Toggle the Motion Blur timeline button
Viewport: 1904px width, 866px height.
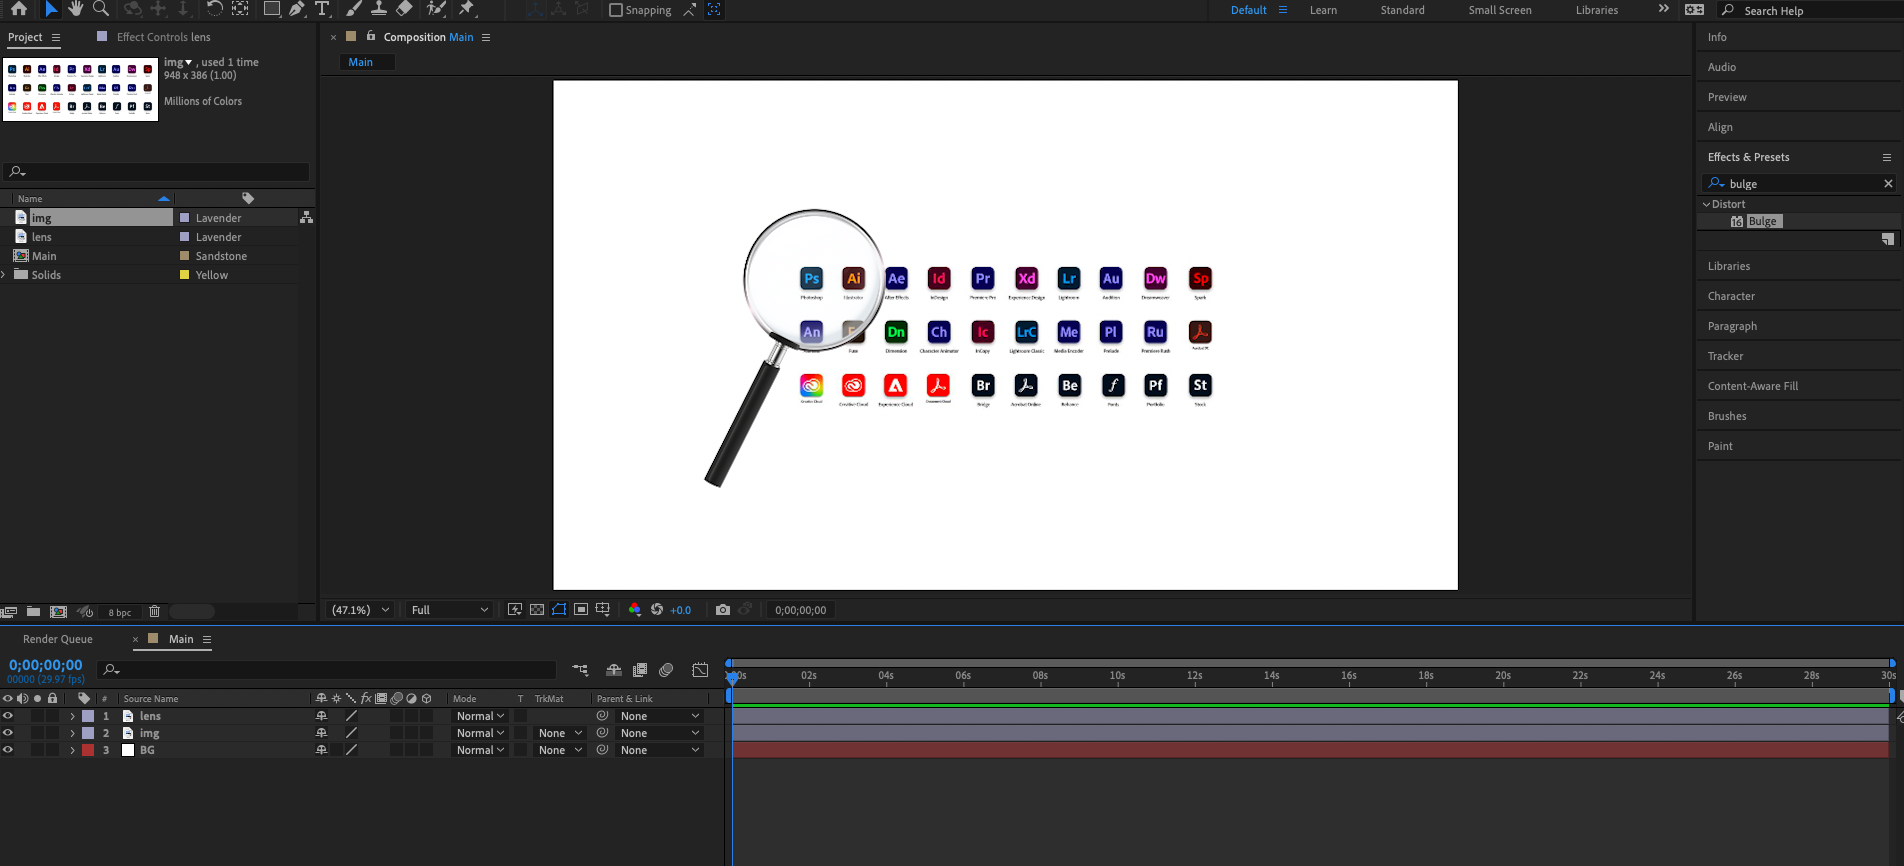pos(666,670)
